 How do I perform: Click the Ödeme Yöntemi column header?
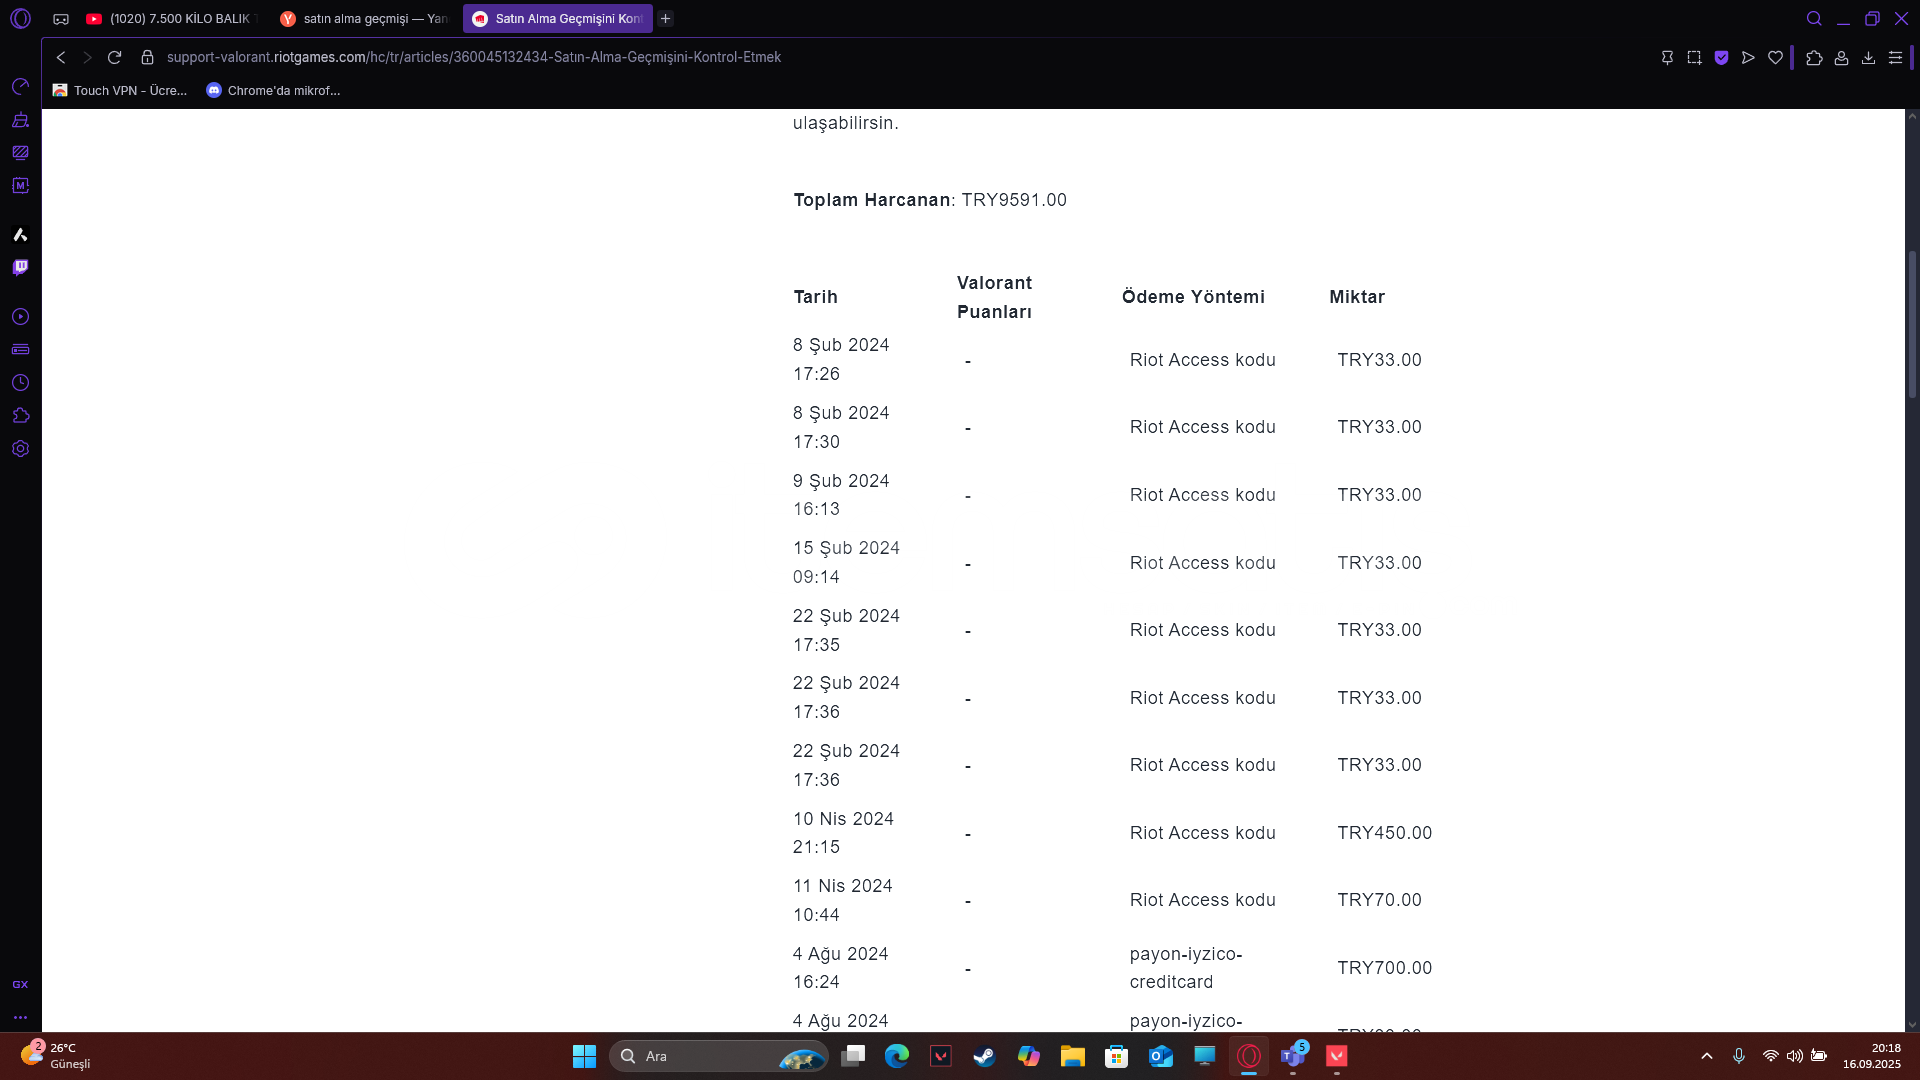click(1193, 297)
